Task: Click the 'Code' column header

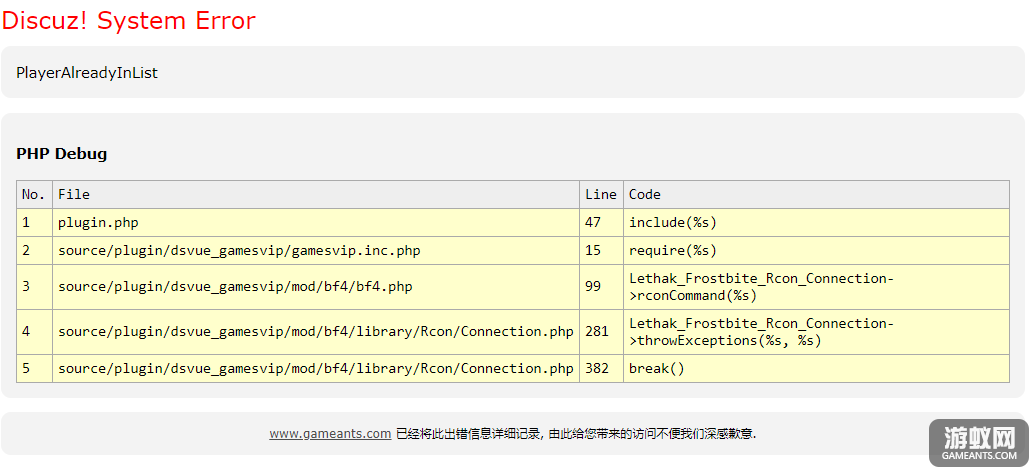Action: 816,194
